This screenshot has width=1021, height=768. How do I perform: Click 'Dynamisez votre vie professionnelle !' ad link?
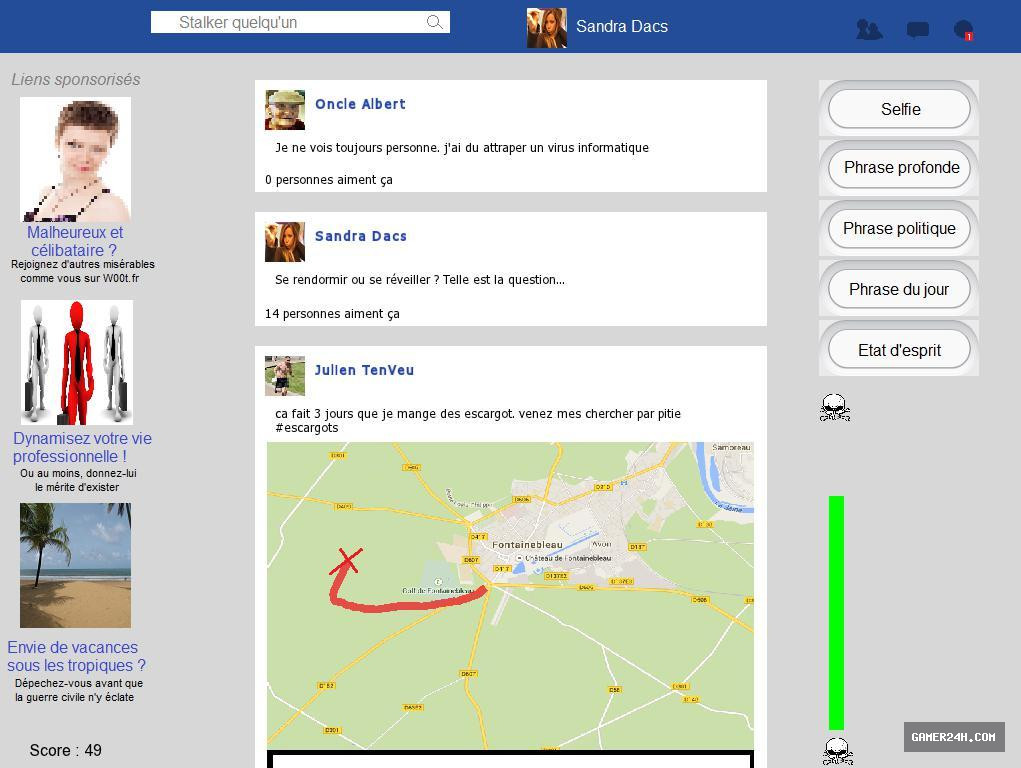(x=82, y=447)
